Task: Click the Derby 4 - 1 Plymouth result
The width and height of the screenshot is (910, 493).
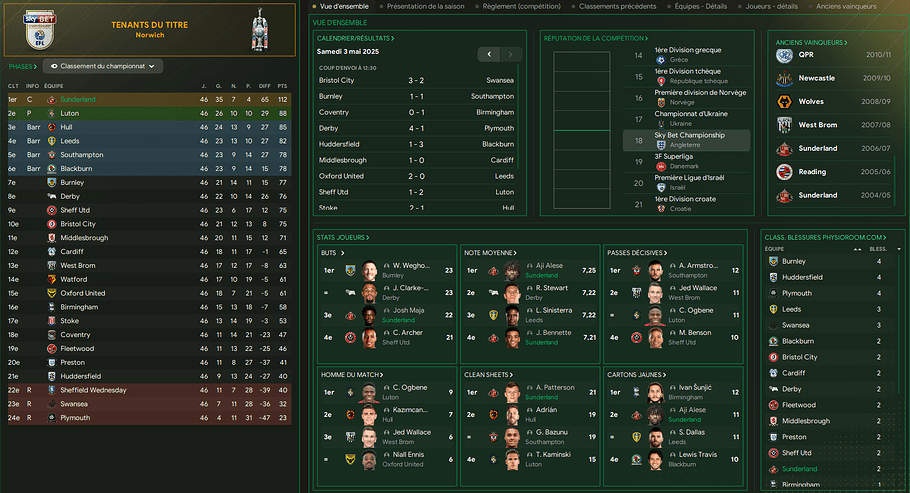Action: pos(416,128)
